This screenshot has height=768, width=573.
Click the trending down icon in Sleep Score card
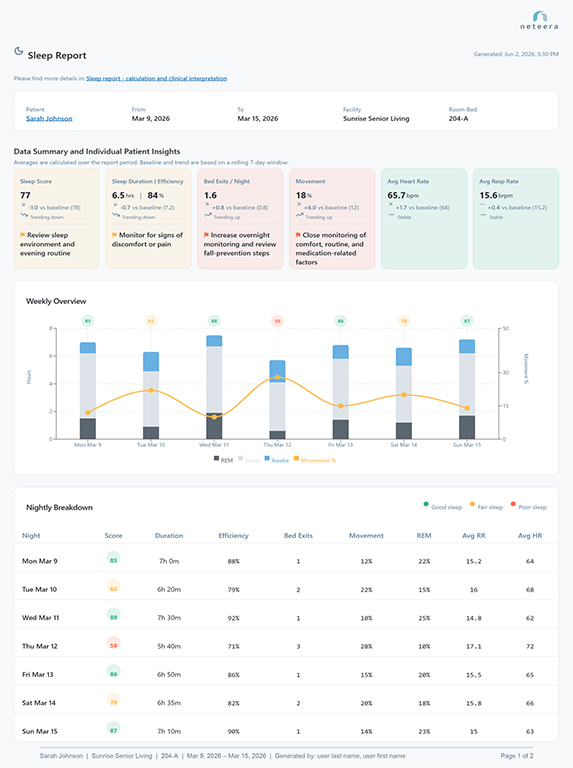coord(24,215)
